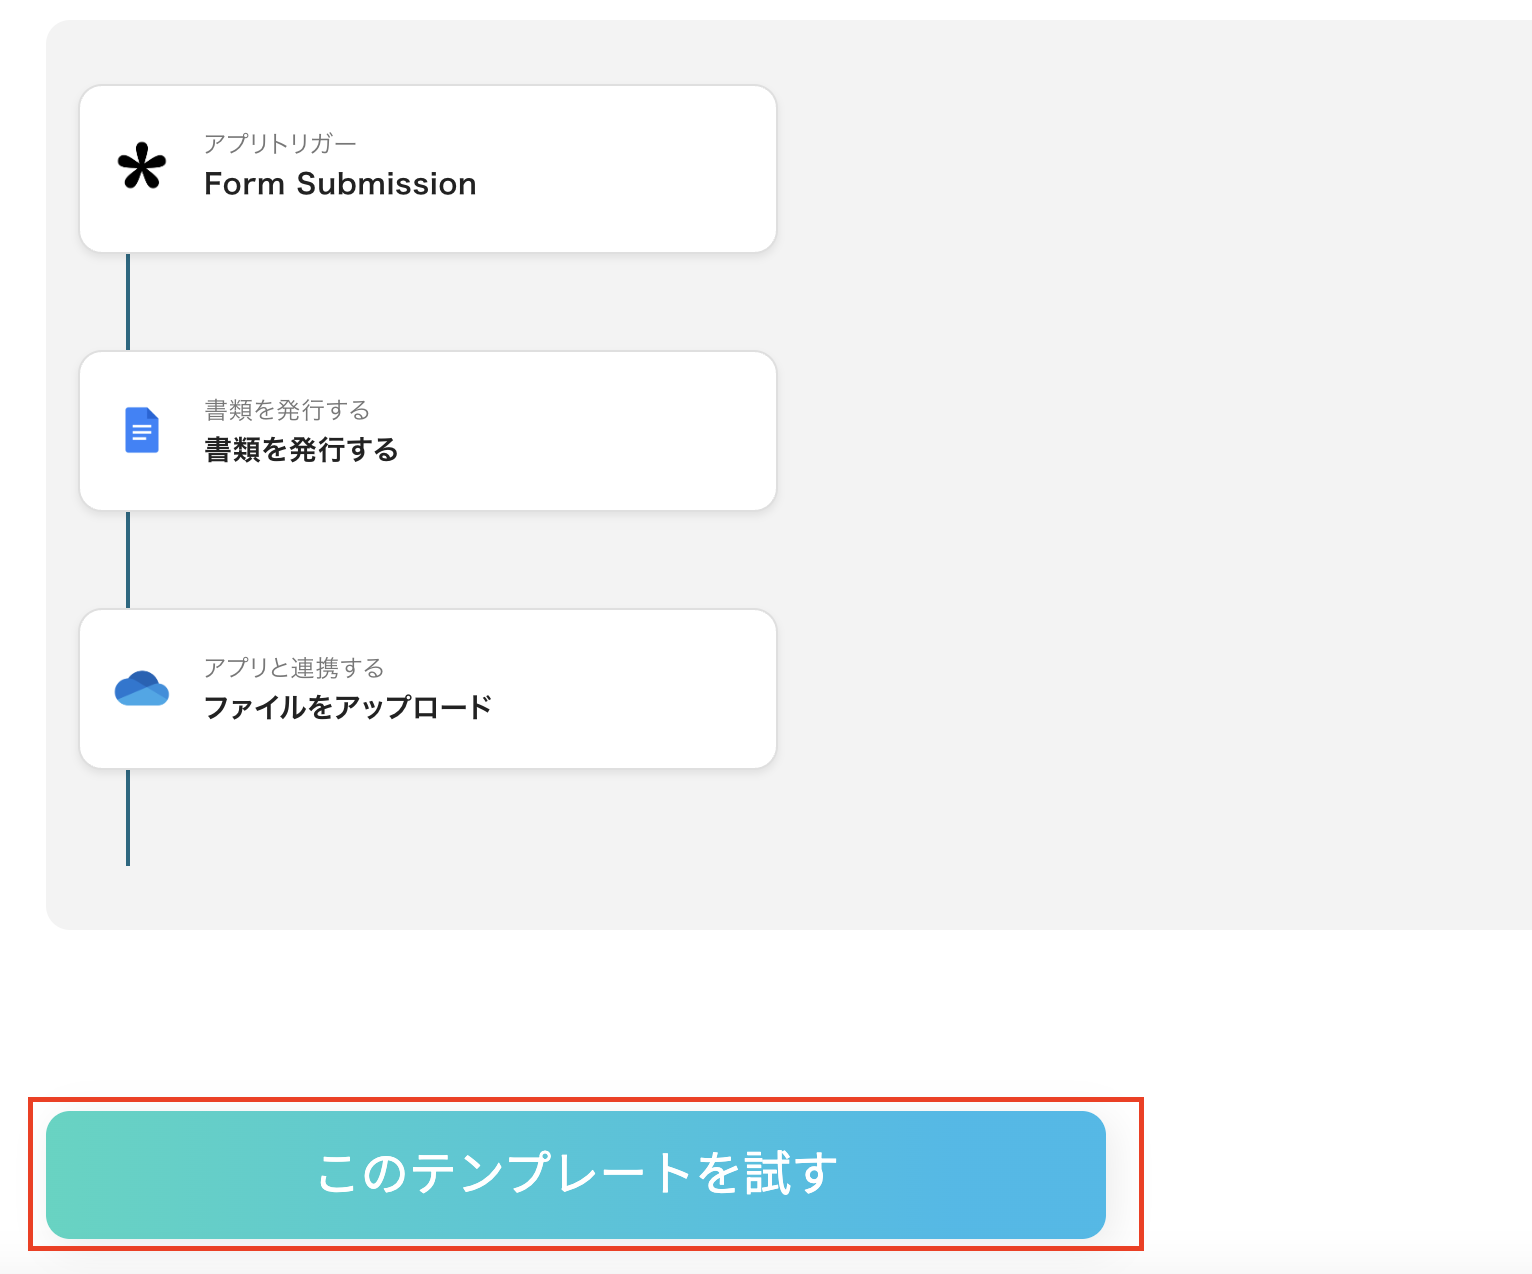
Task: Select the bold 書類を発行する step title
Action: pyautogui.click(x=301, y=450)
